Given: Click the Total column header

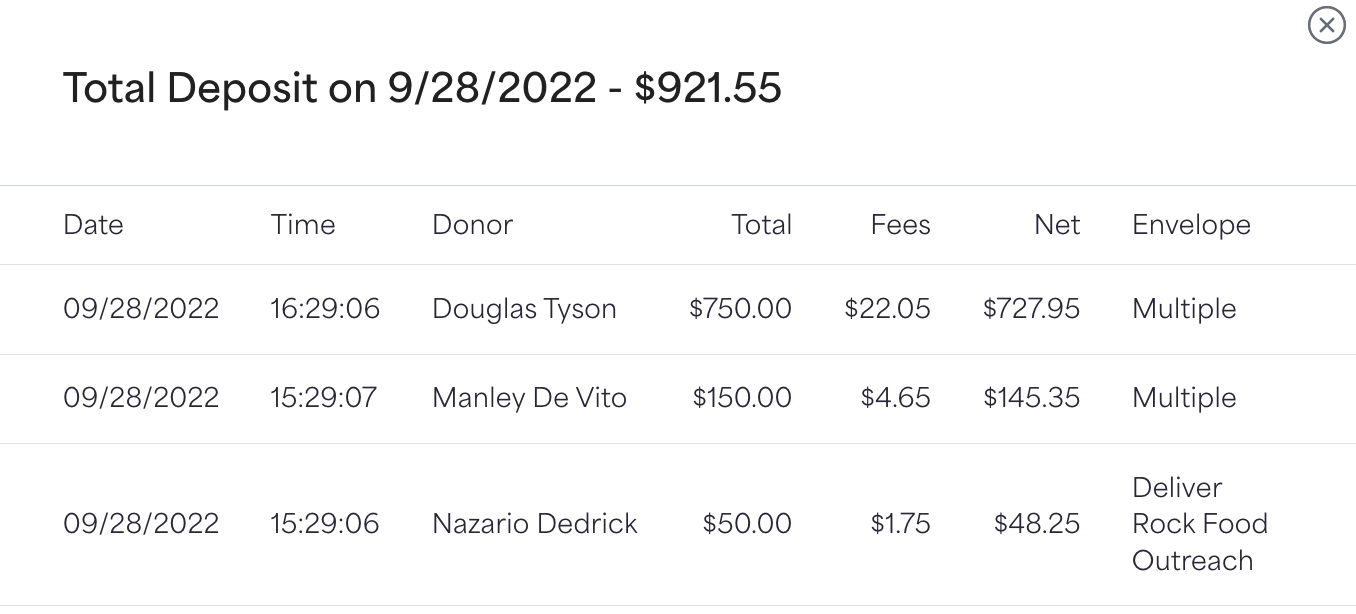Looking at the screenshot, I should pyautogui.click(x=761, y=225).
